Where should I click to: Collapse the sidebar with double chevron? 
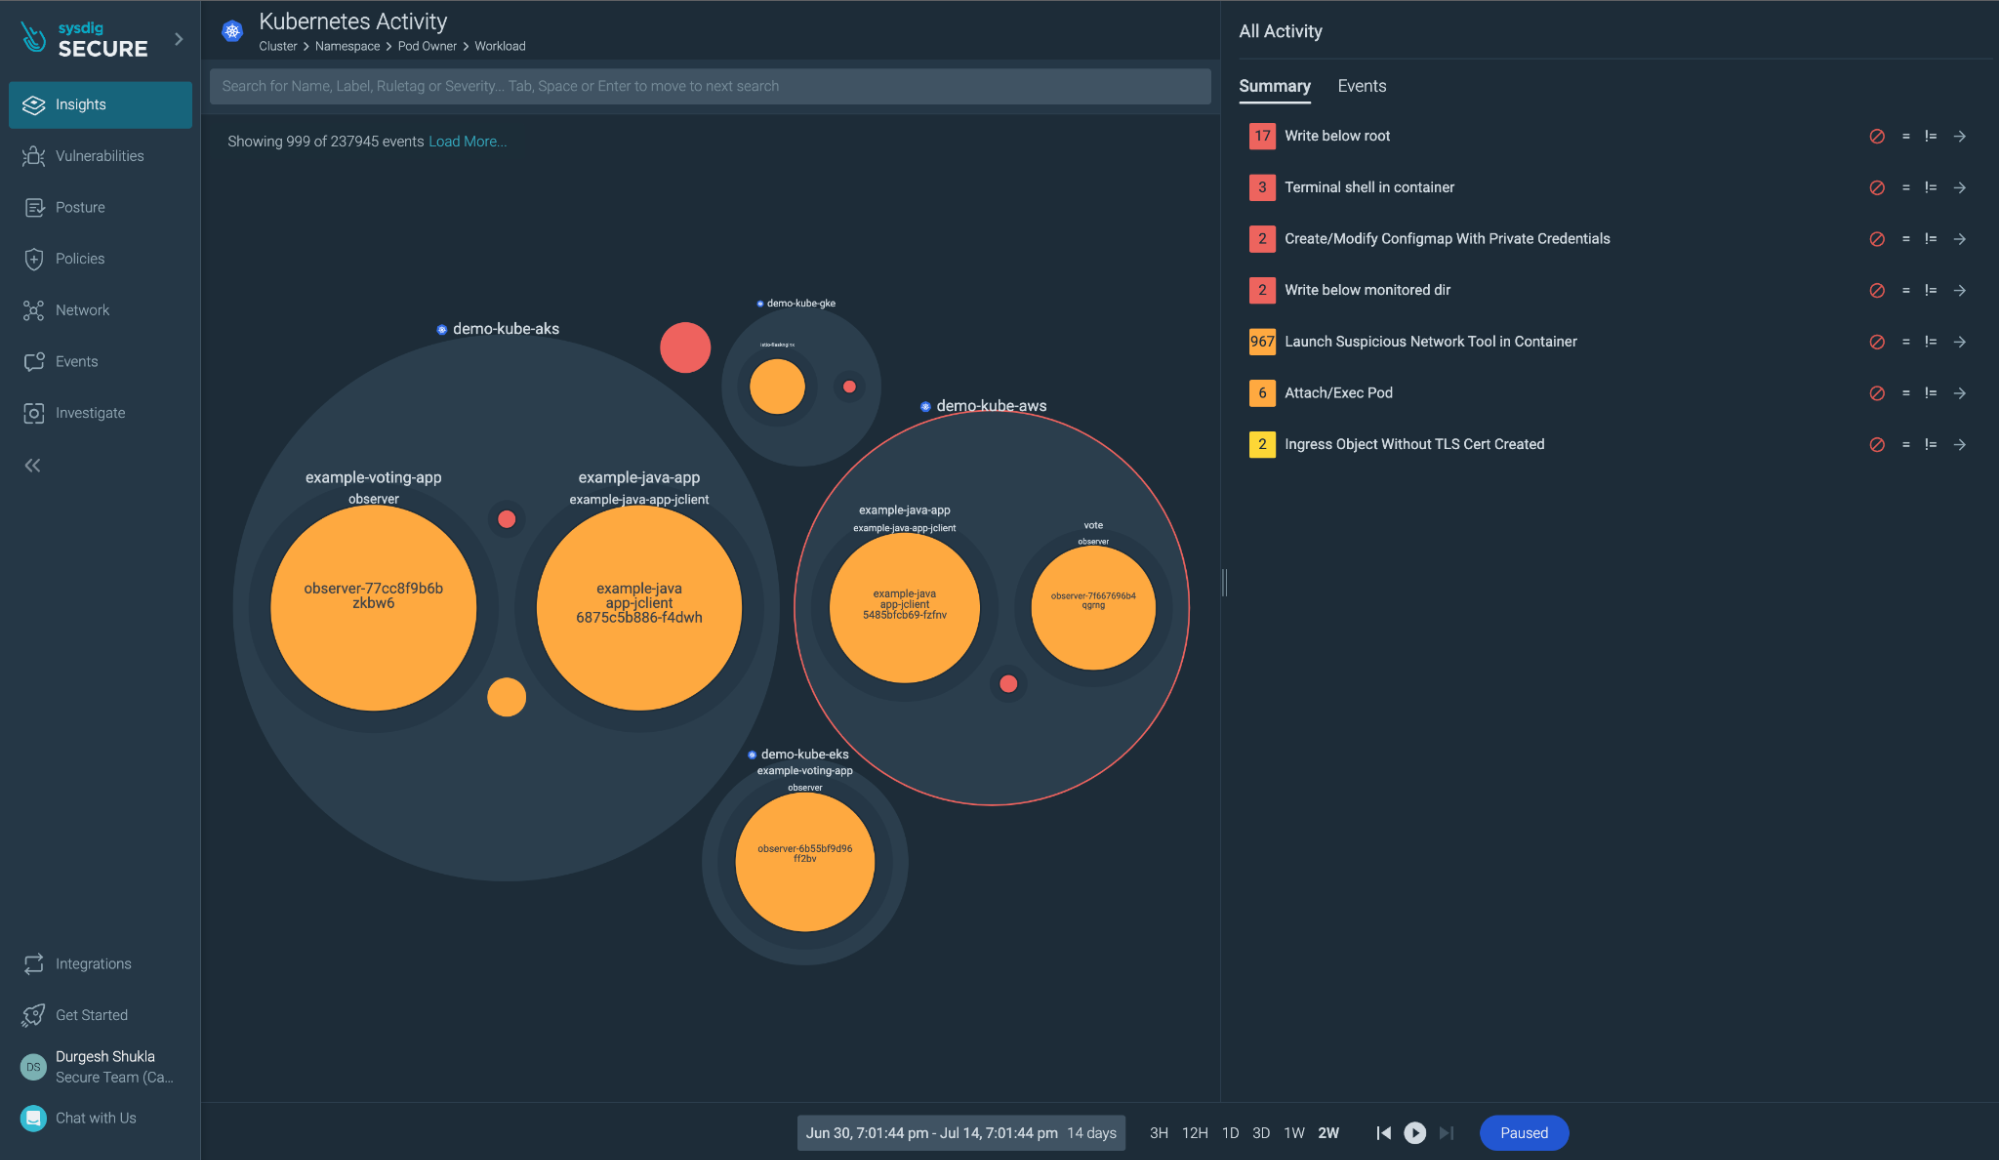pos(33,465)
